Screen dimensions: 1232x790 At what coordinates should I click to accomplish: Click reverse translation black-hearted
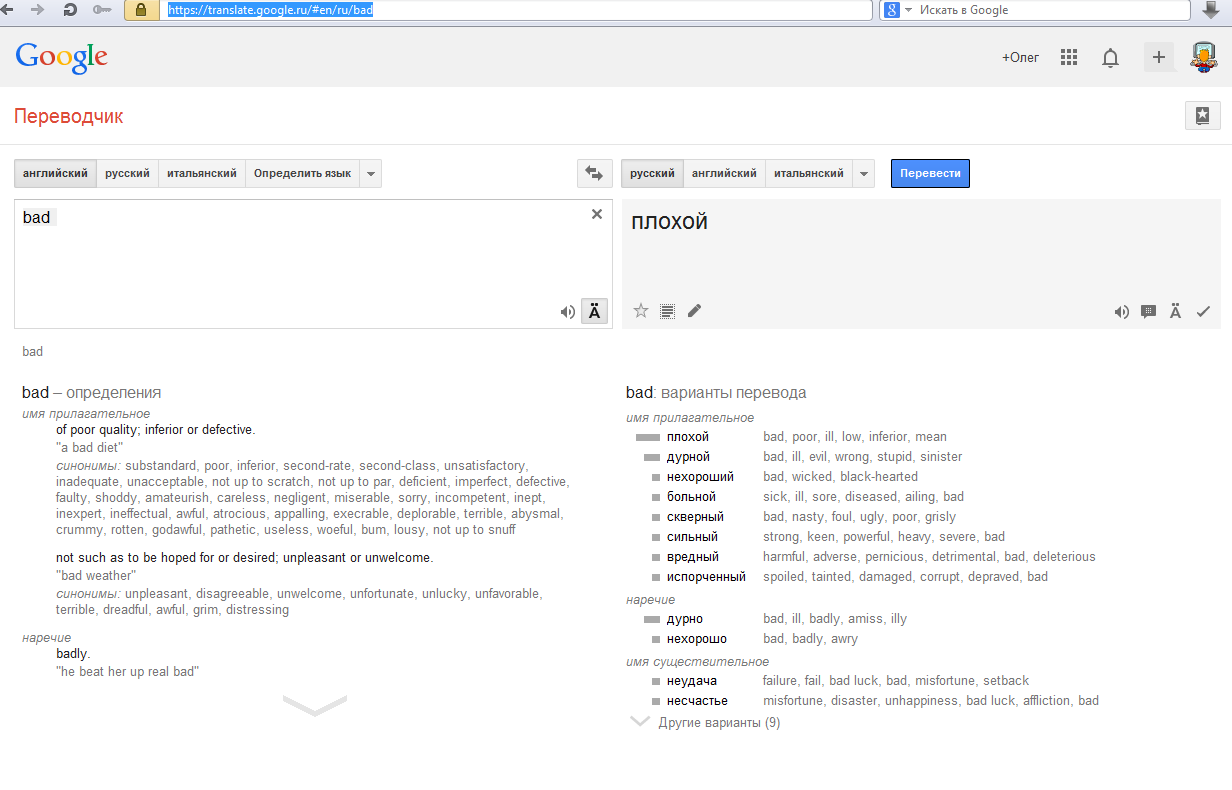(x=879, y=477)
